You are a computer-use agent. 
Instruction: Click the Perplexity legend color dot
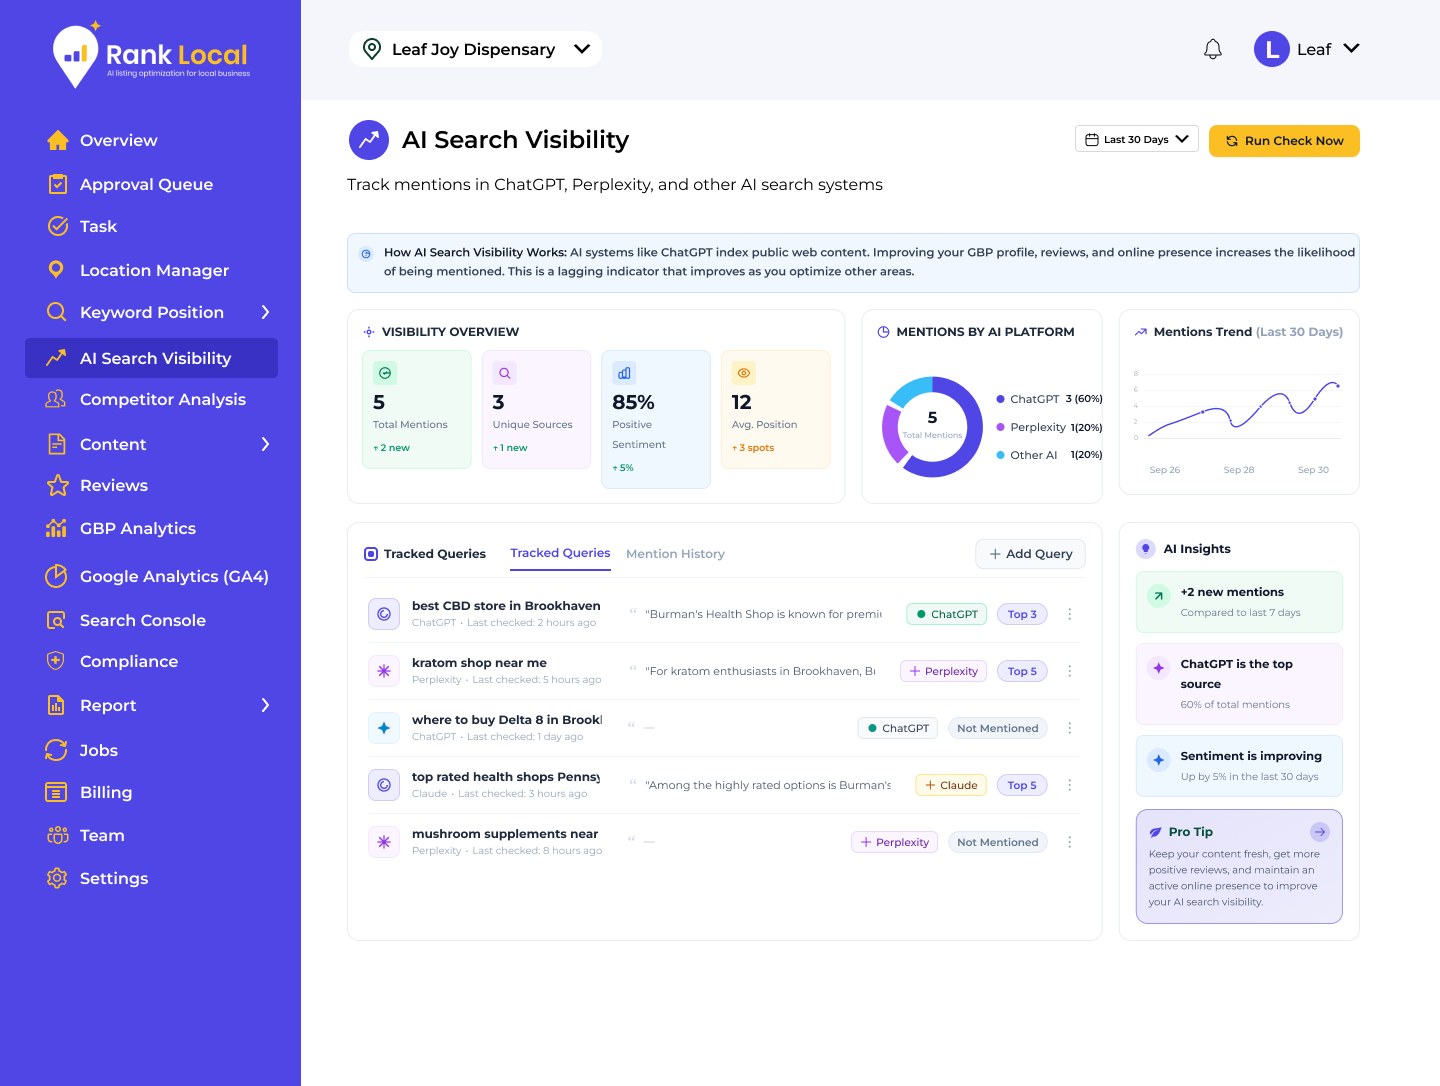pyautogui.click(x=1000, y=427)
